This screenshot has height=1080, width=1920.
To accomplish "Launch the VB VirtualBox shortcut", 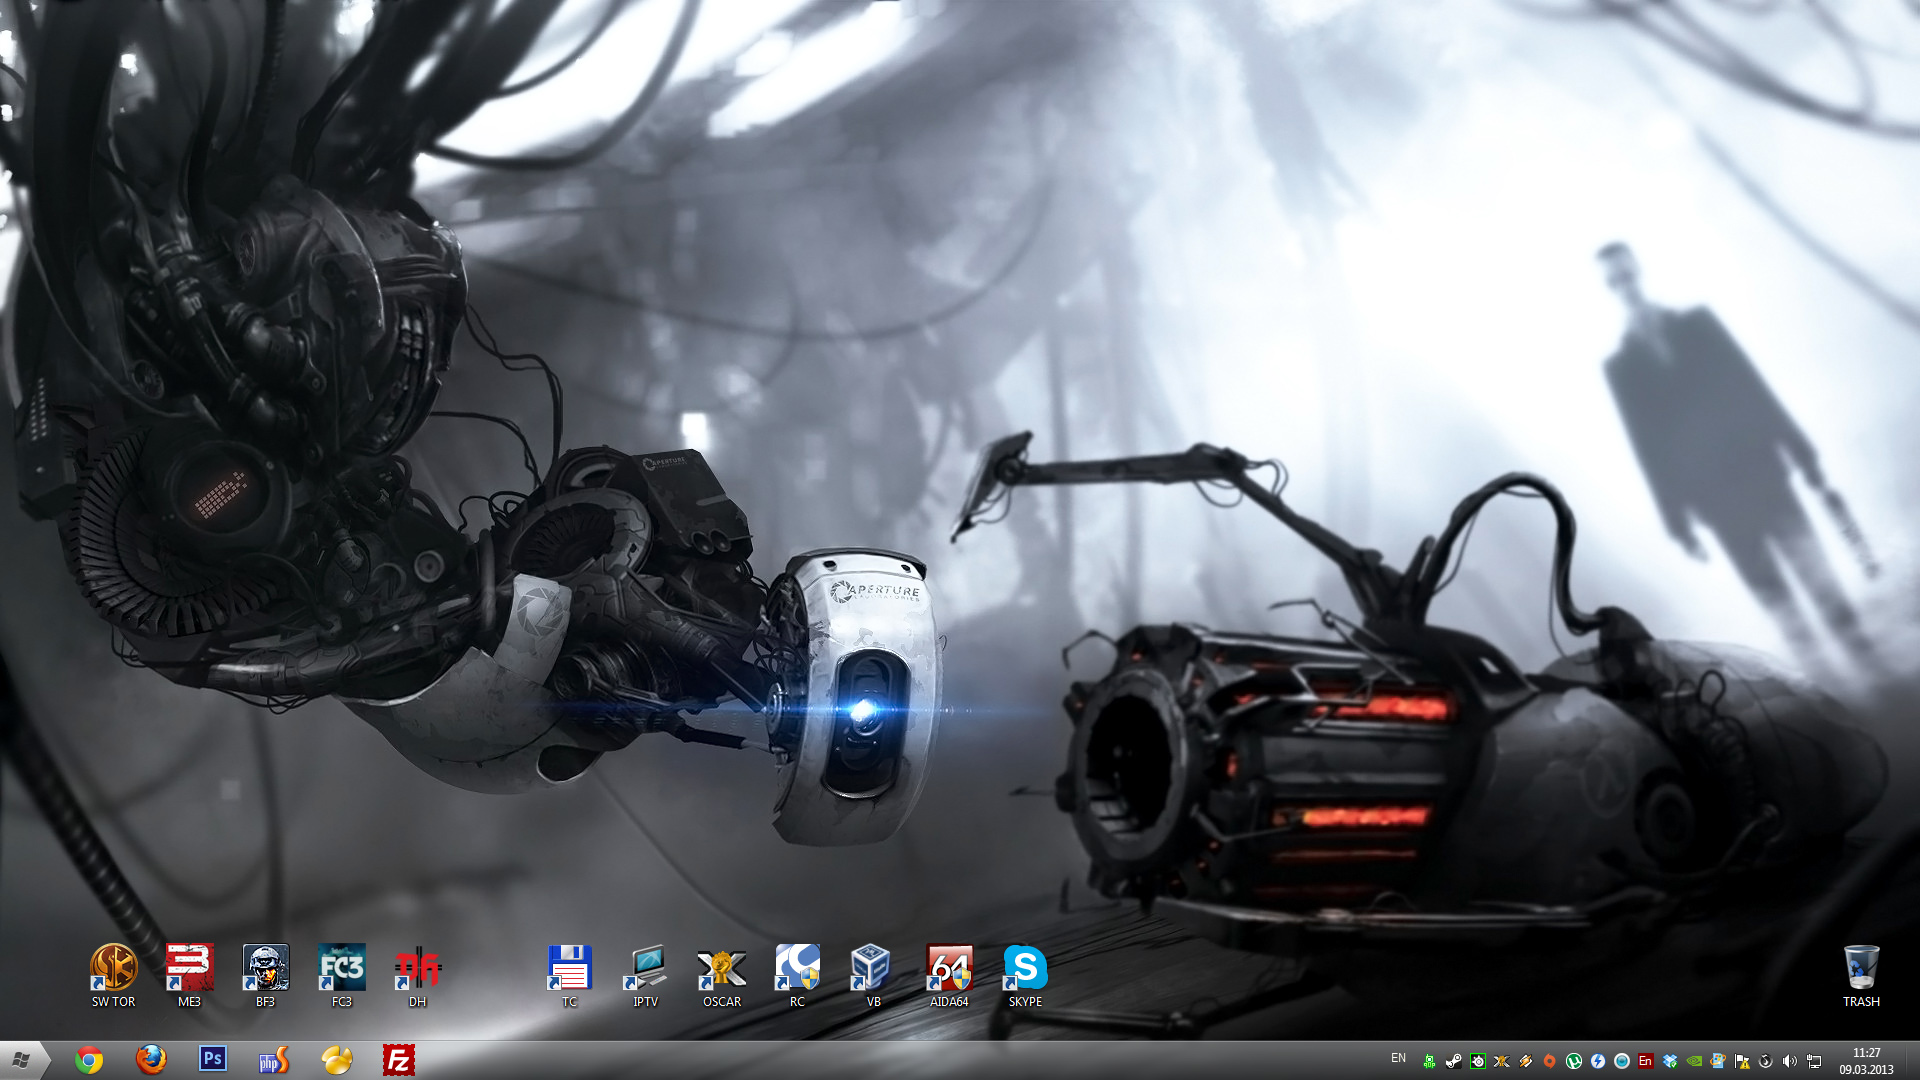I will [x=873, y=975].
